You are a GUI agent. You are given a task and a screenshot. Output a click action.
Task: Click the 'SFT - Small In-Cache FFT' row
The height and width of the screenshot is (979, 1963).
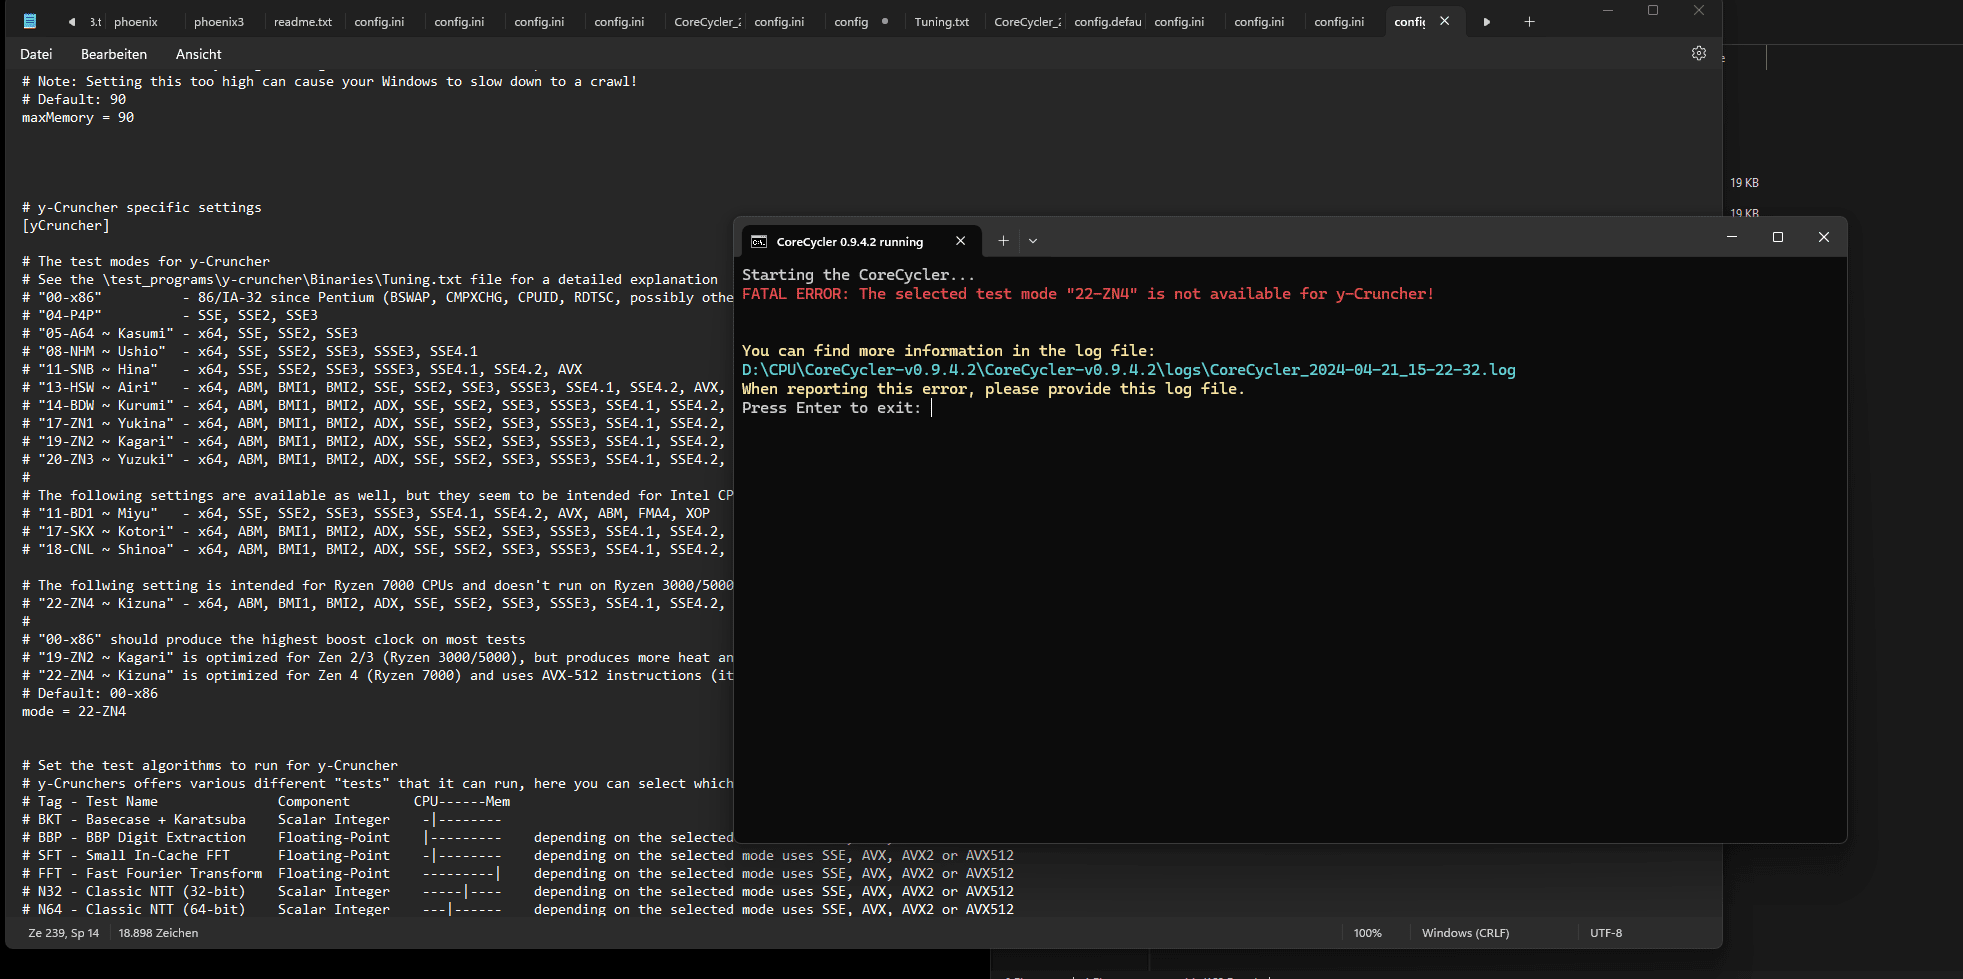(518, 856)
